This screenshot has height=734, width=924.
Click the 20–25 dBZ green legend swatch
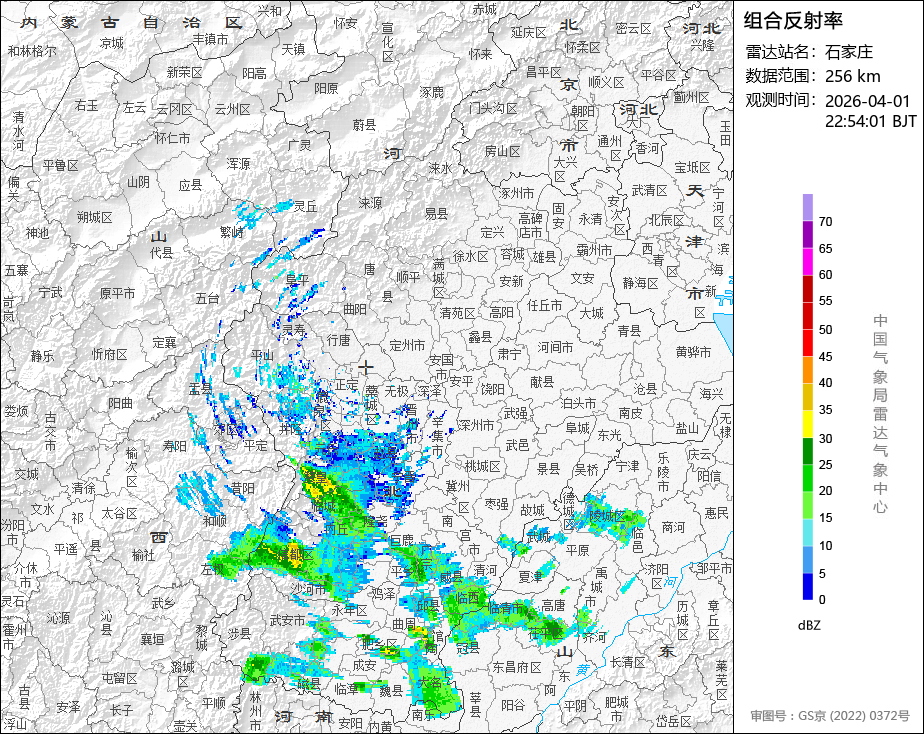pos(808,478)
